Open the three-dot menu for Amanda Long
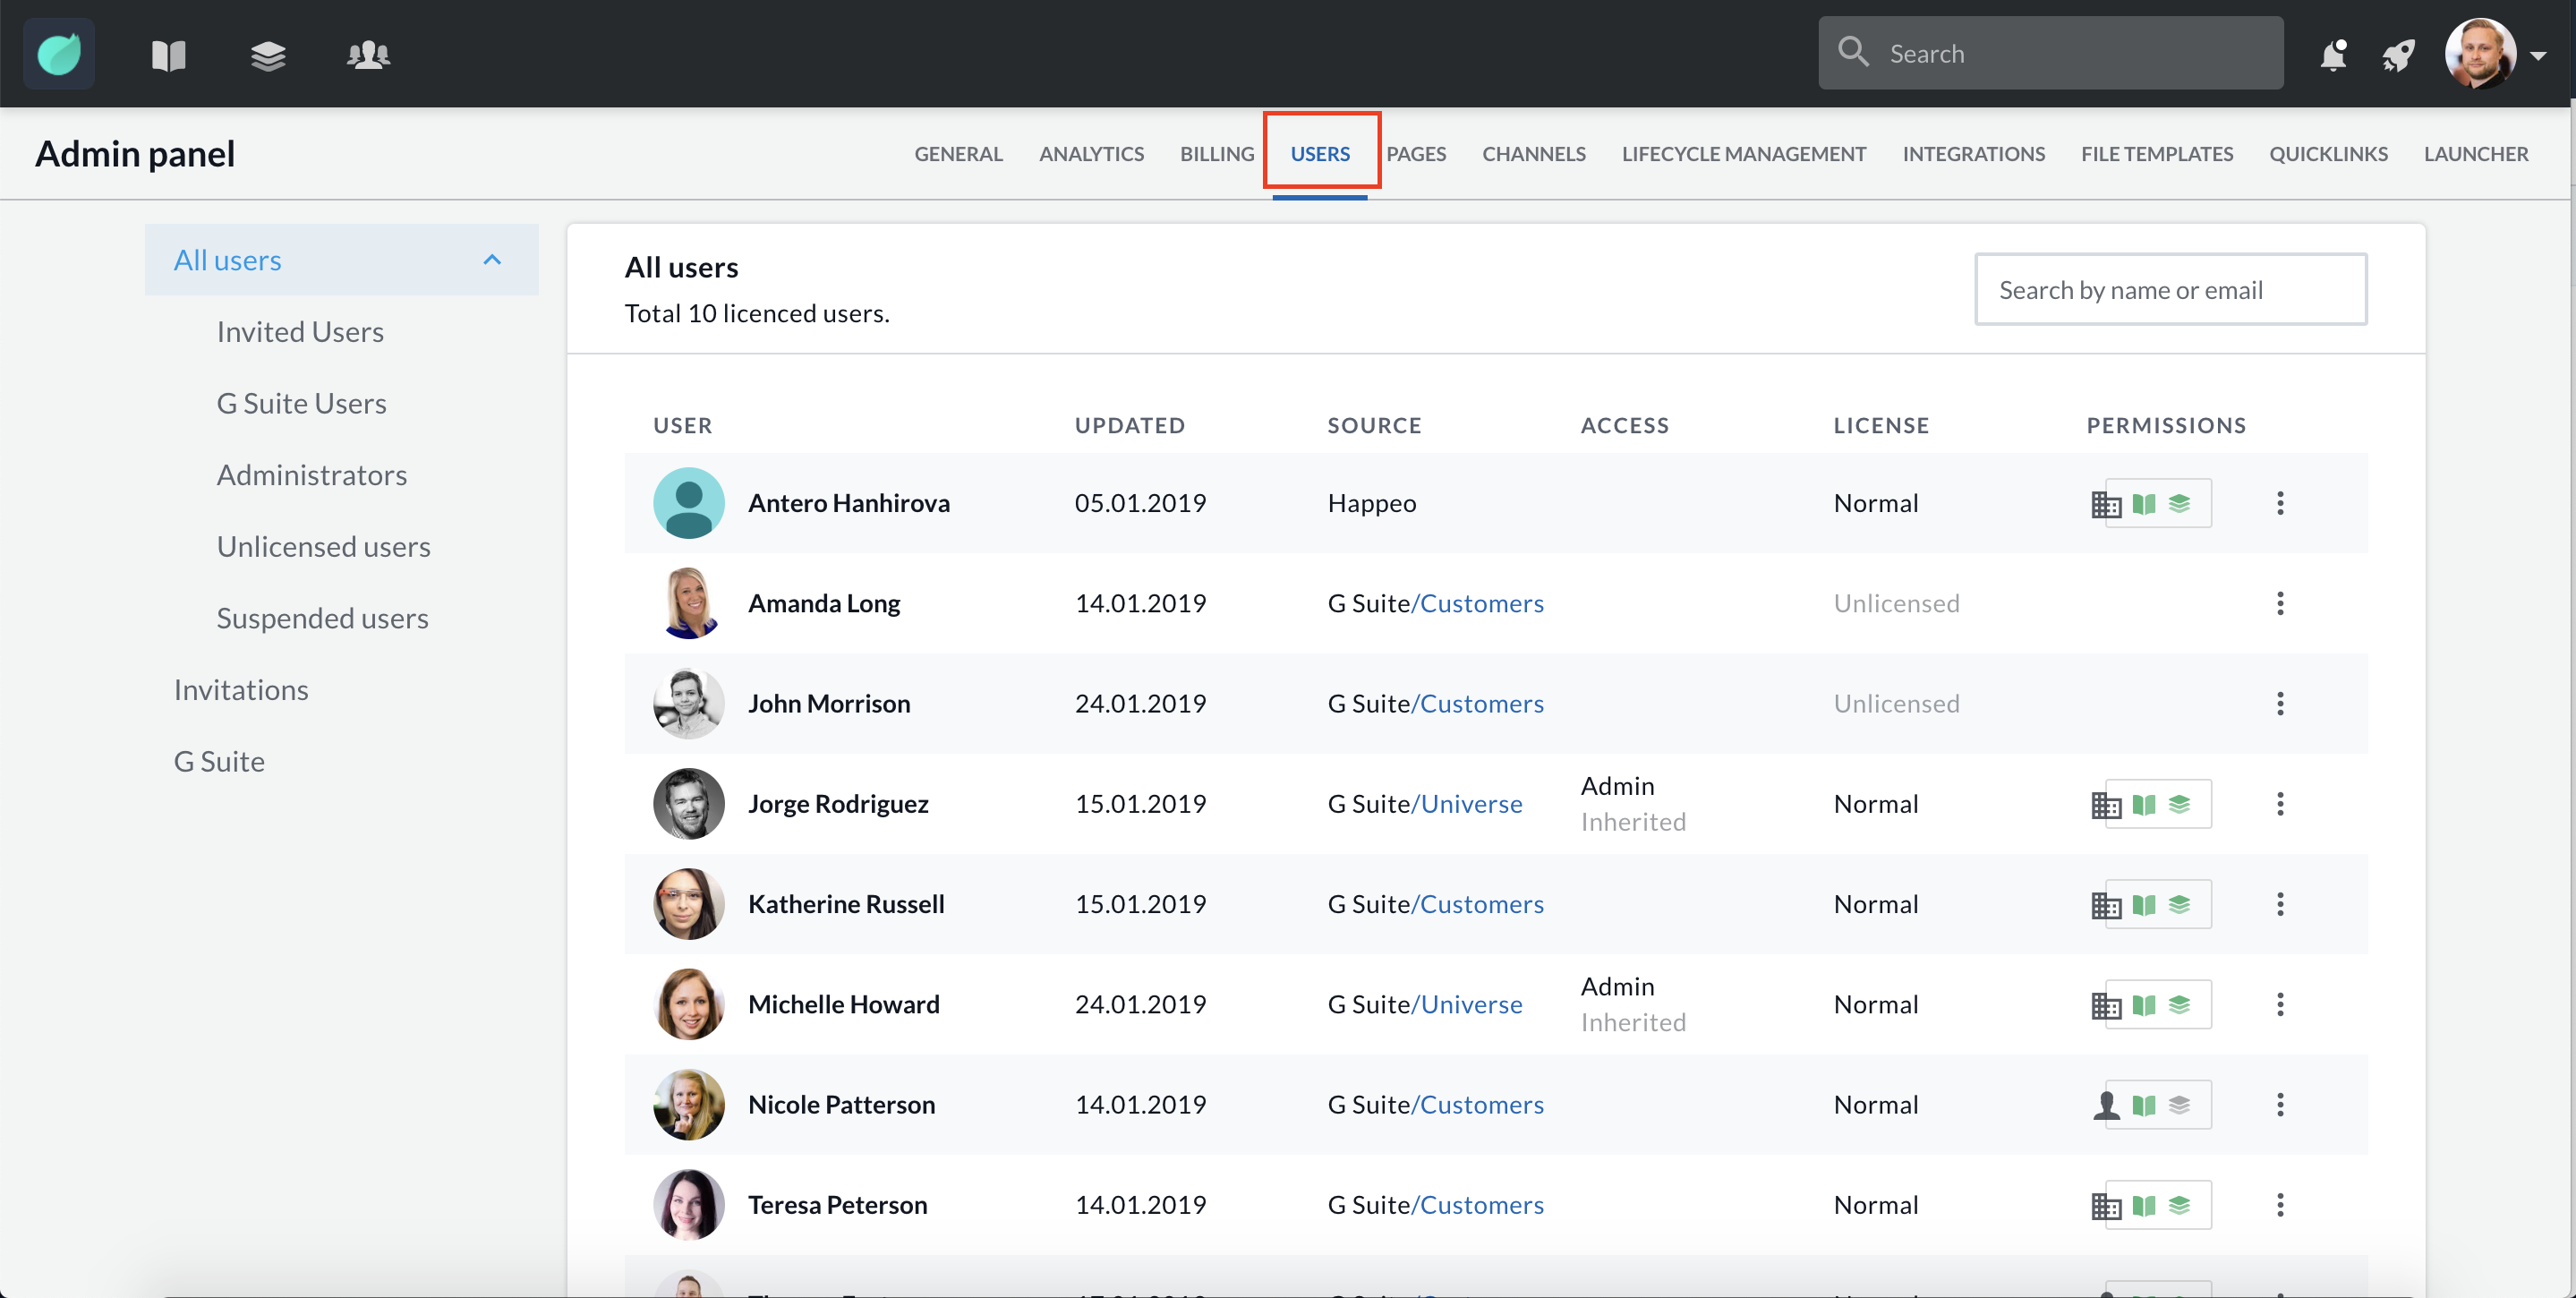 [2280, 603]
